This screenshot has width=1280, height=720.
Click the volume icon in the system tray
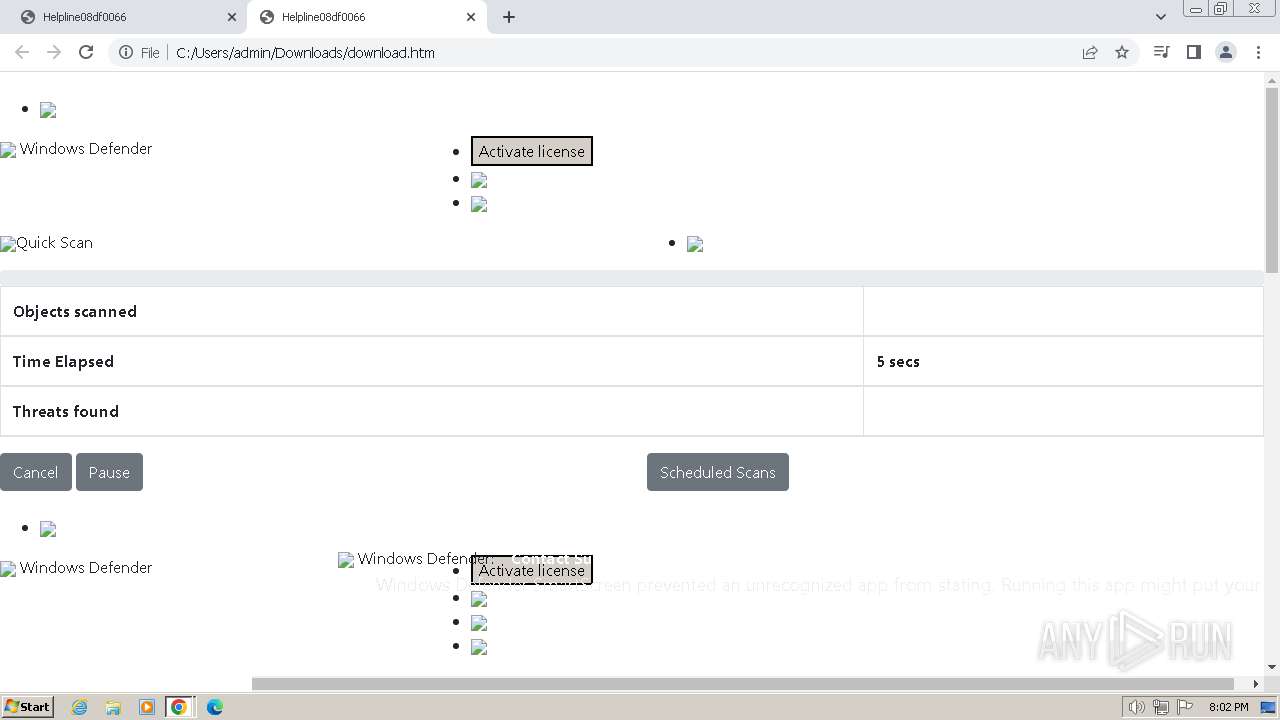1136,707
